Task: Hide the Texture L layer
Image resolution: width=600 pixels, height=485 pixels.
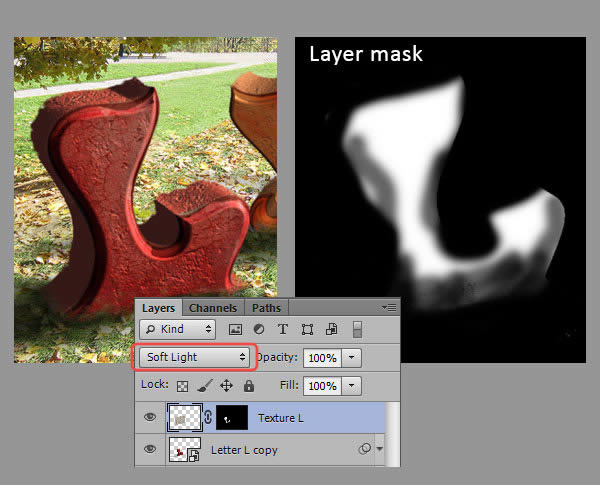Action: click(x=150, y=418)
